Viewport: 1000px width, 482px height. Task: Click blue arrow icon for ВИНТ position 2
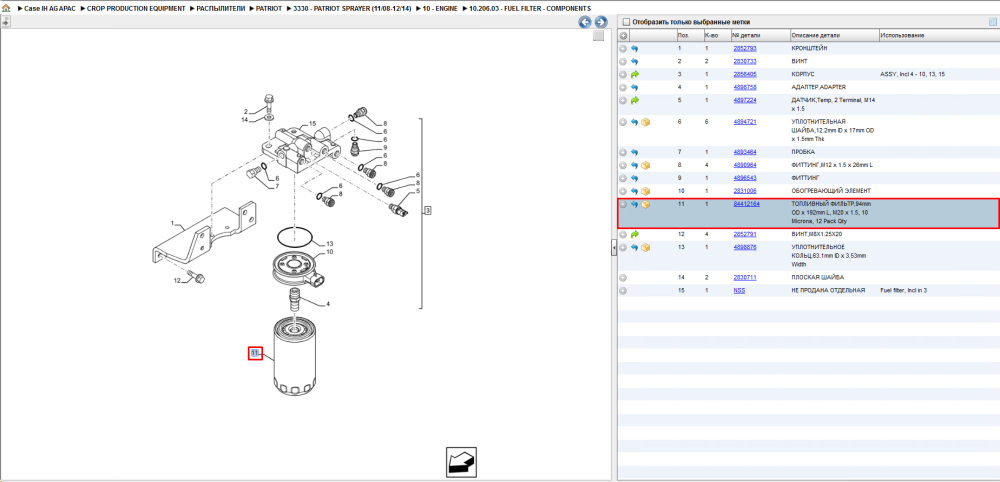click(x=634, y=61)
